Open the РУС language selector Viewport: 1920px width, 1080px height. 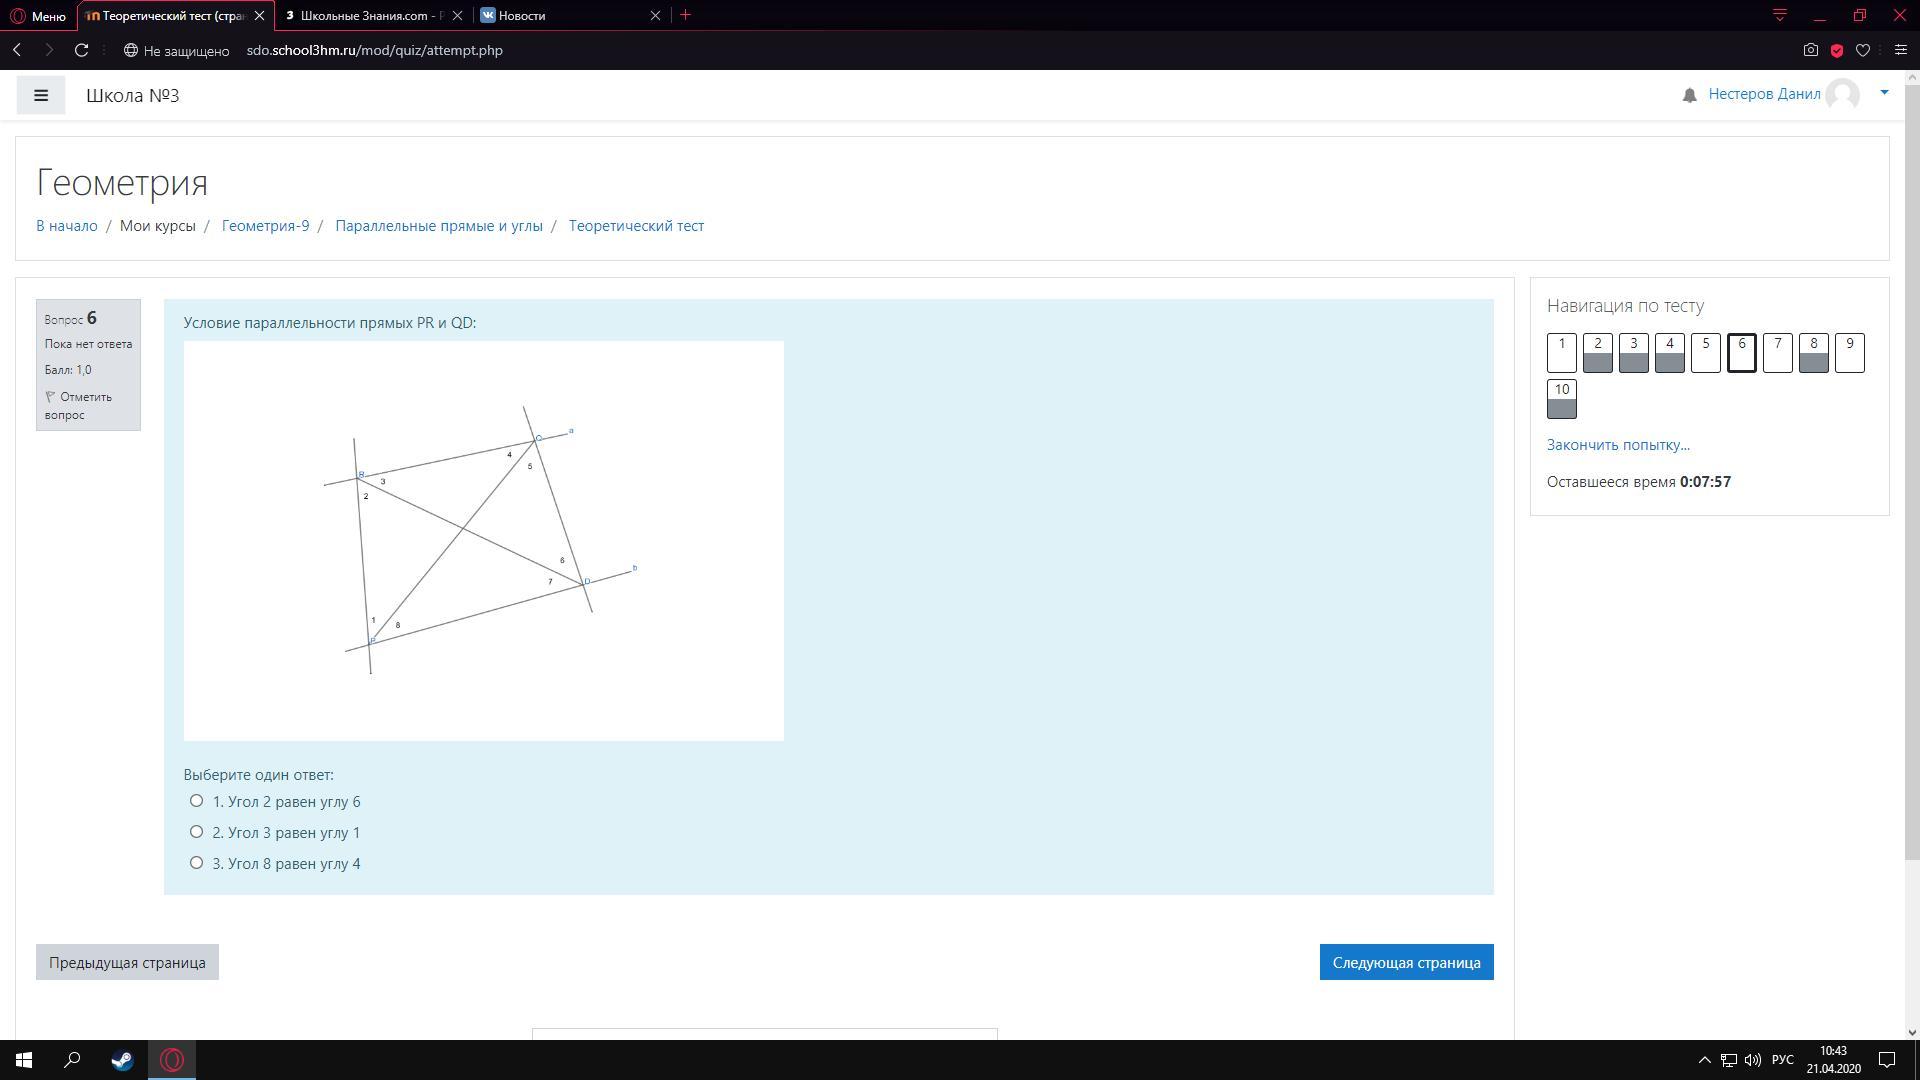[x=1782, y=1060]
